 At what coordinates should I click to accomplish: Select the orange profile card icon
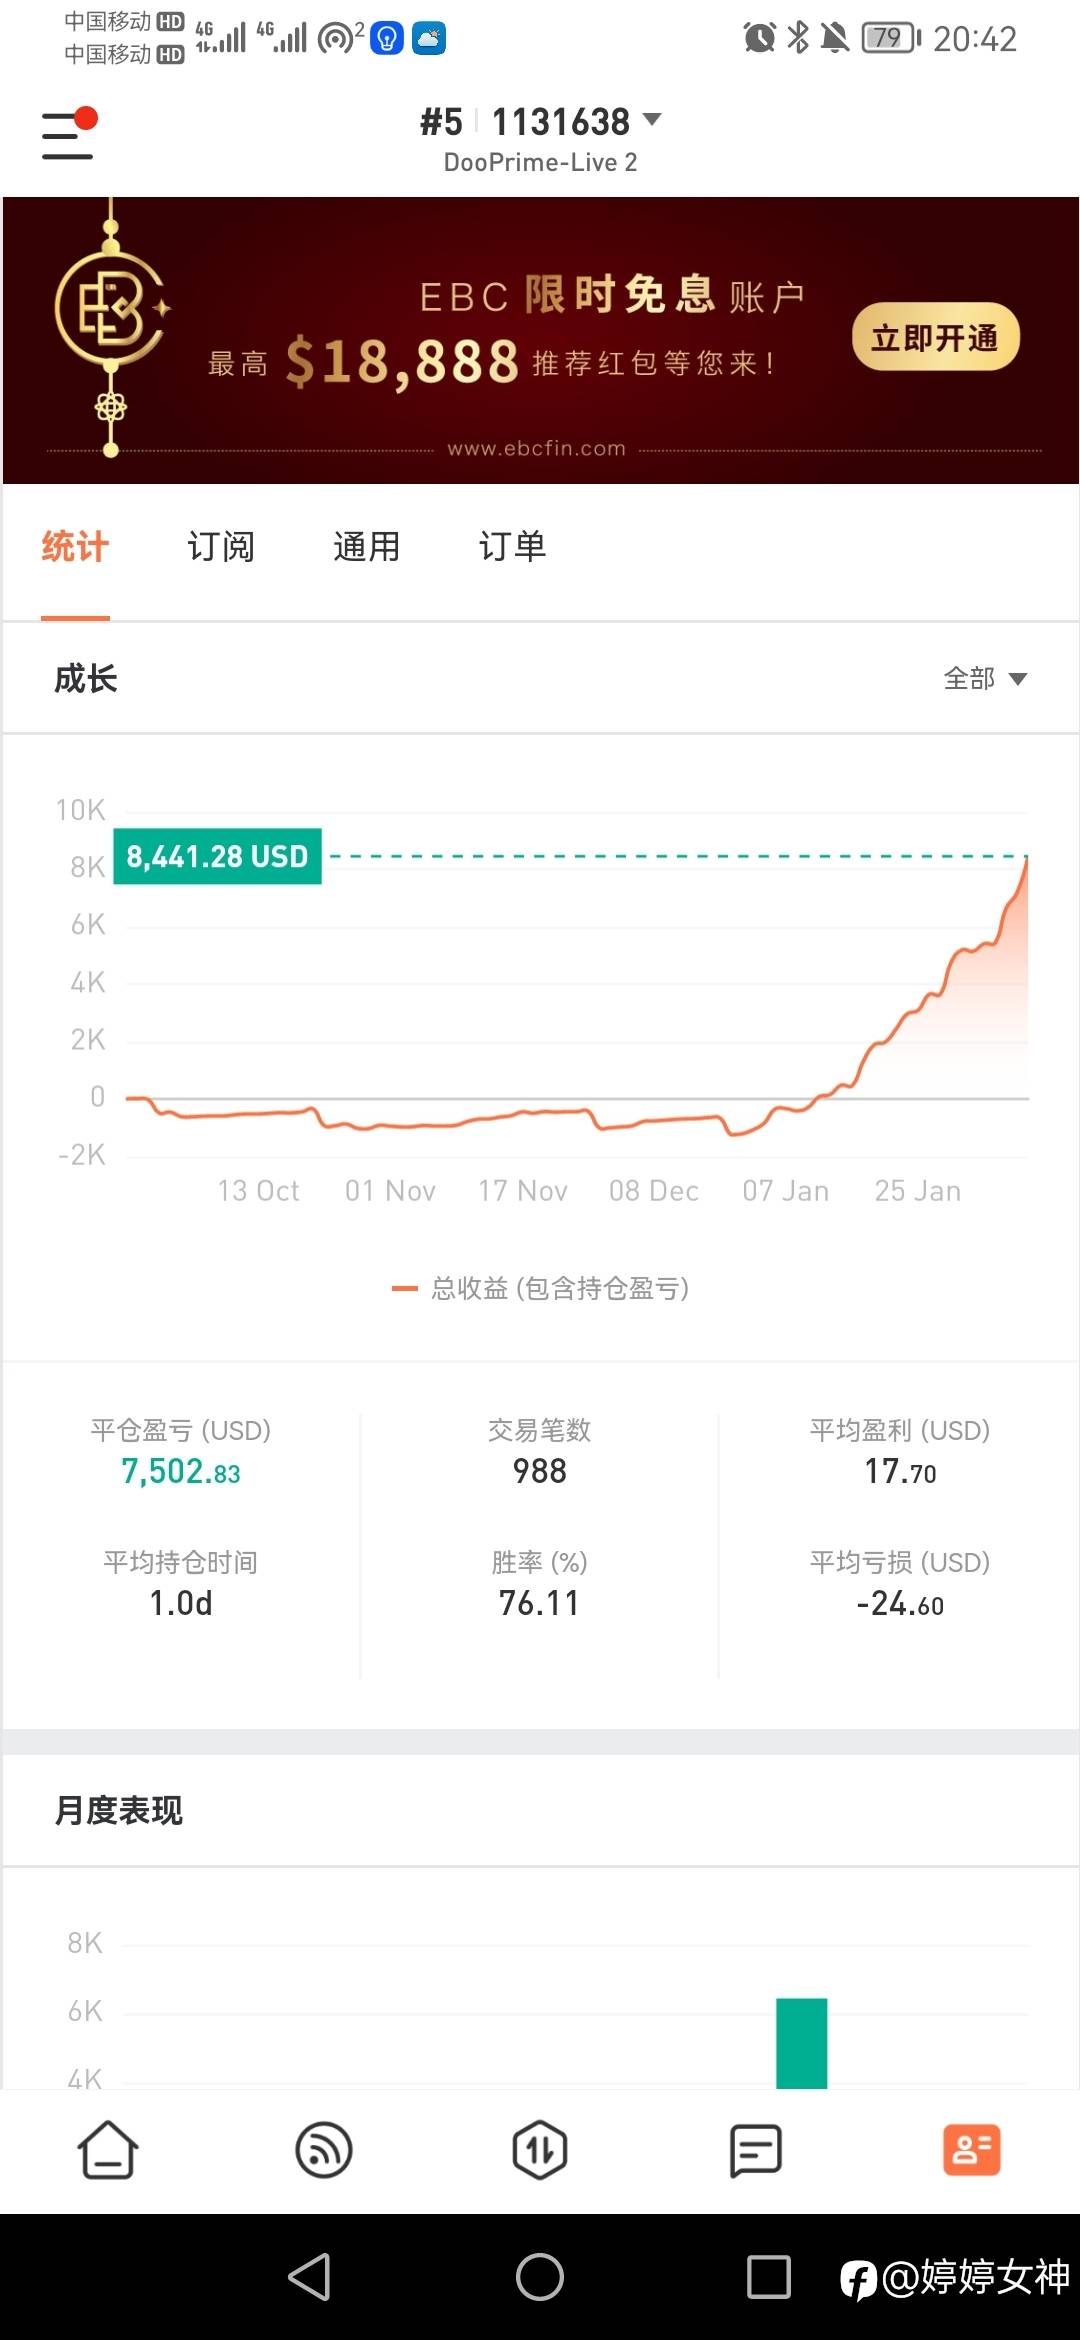pyautogui.click(x=972, y=2150)
